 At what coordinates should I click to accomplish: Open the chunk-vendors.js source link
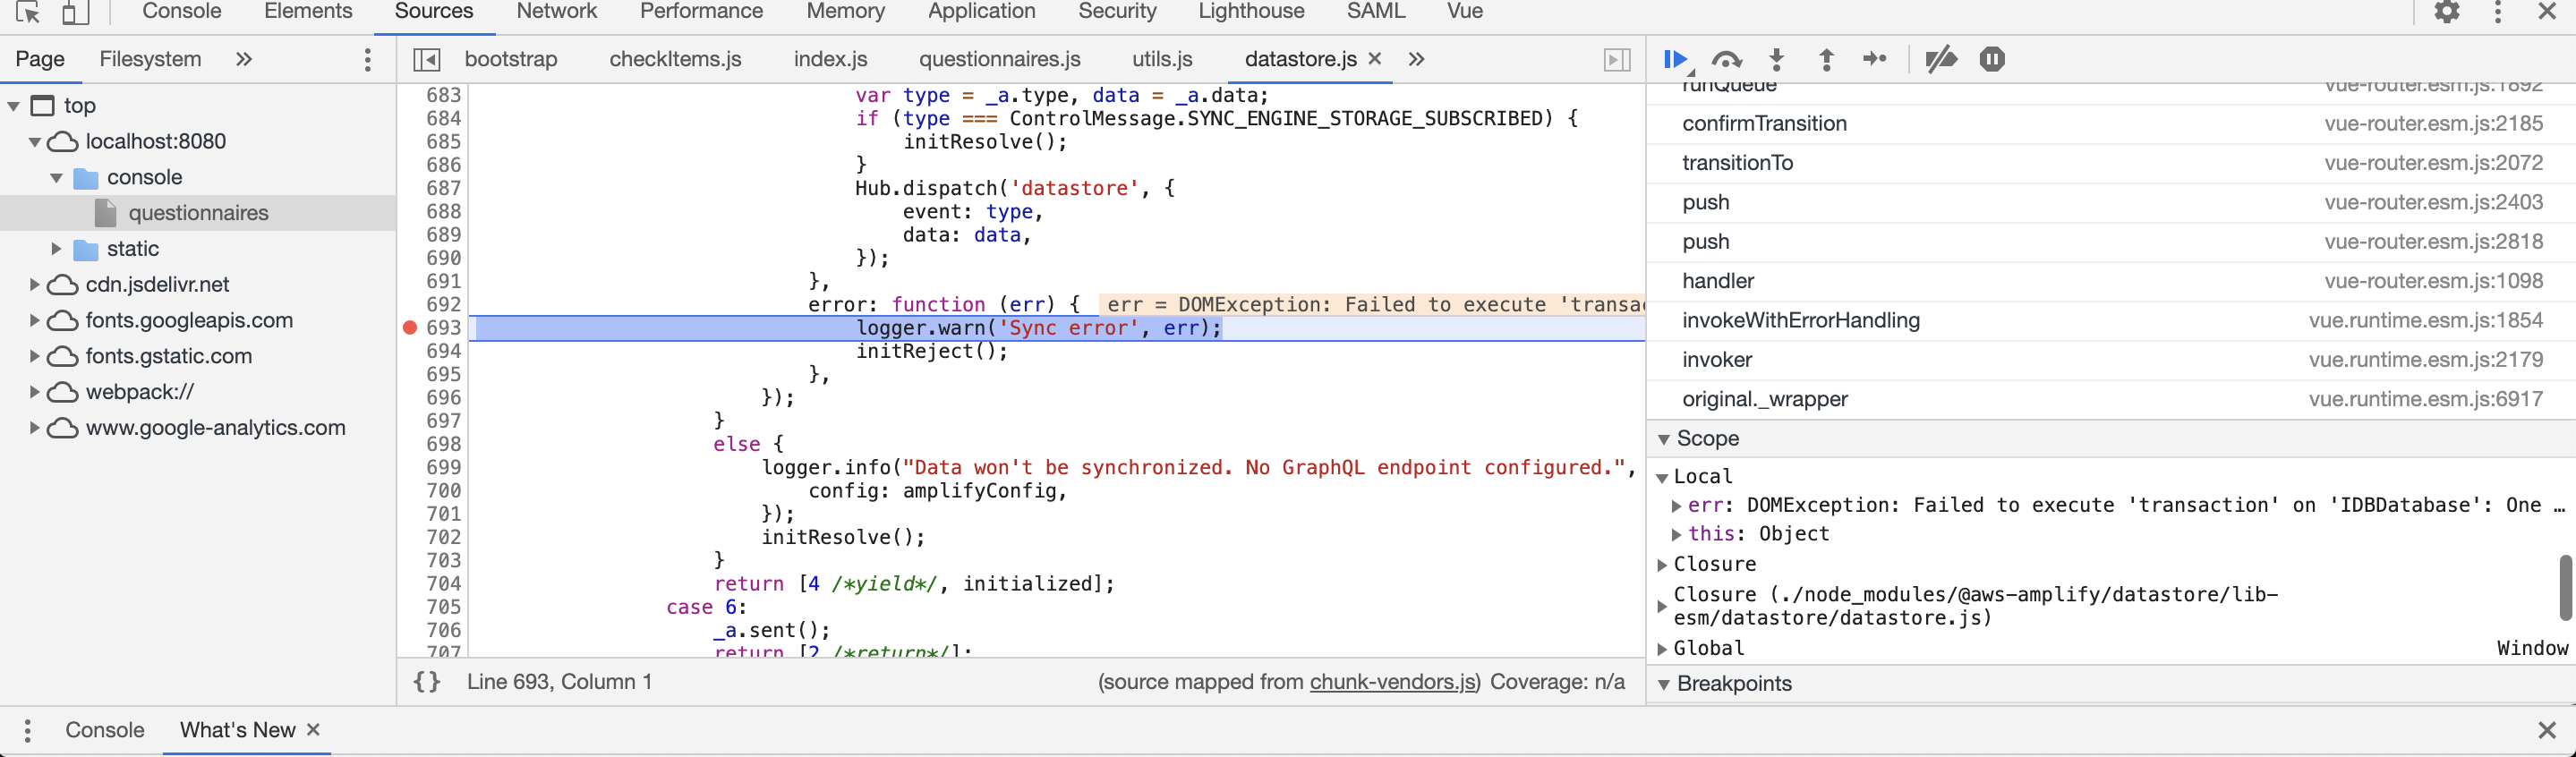pyautogui.click(x=1392, y=682)
